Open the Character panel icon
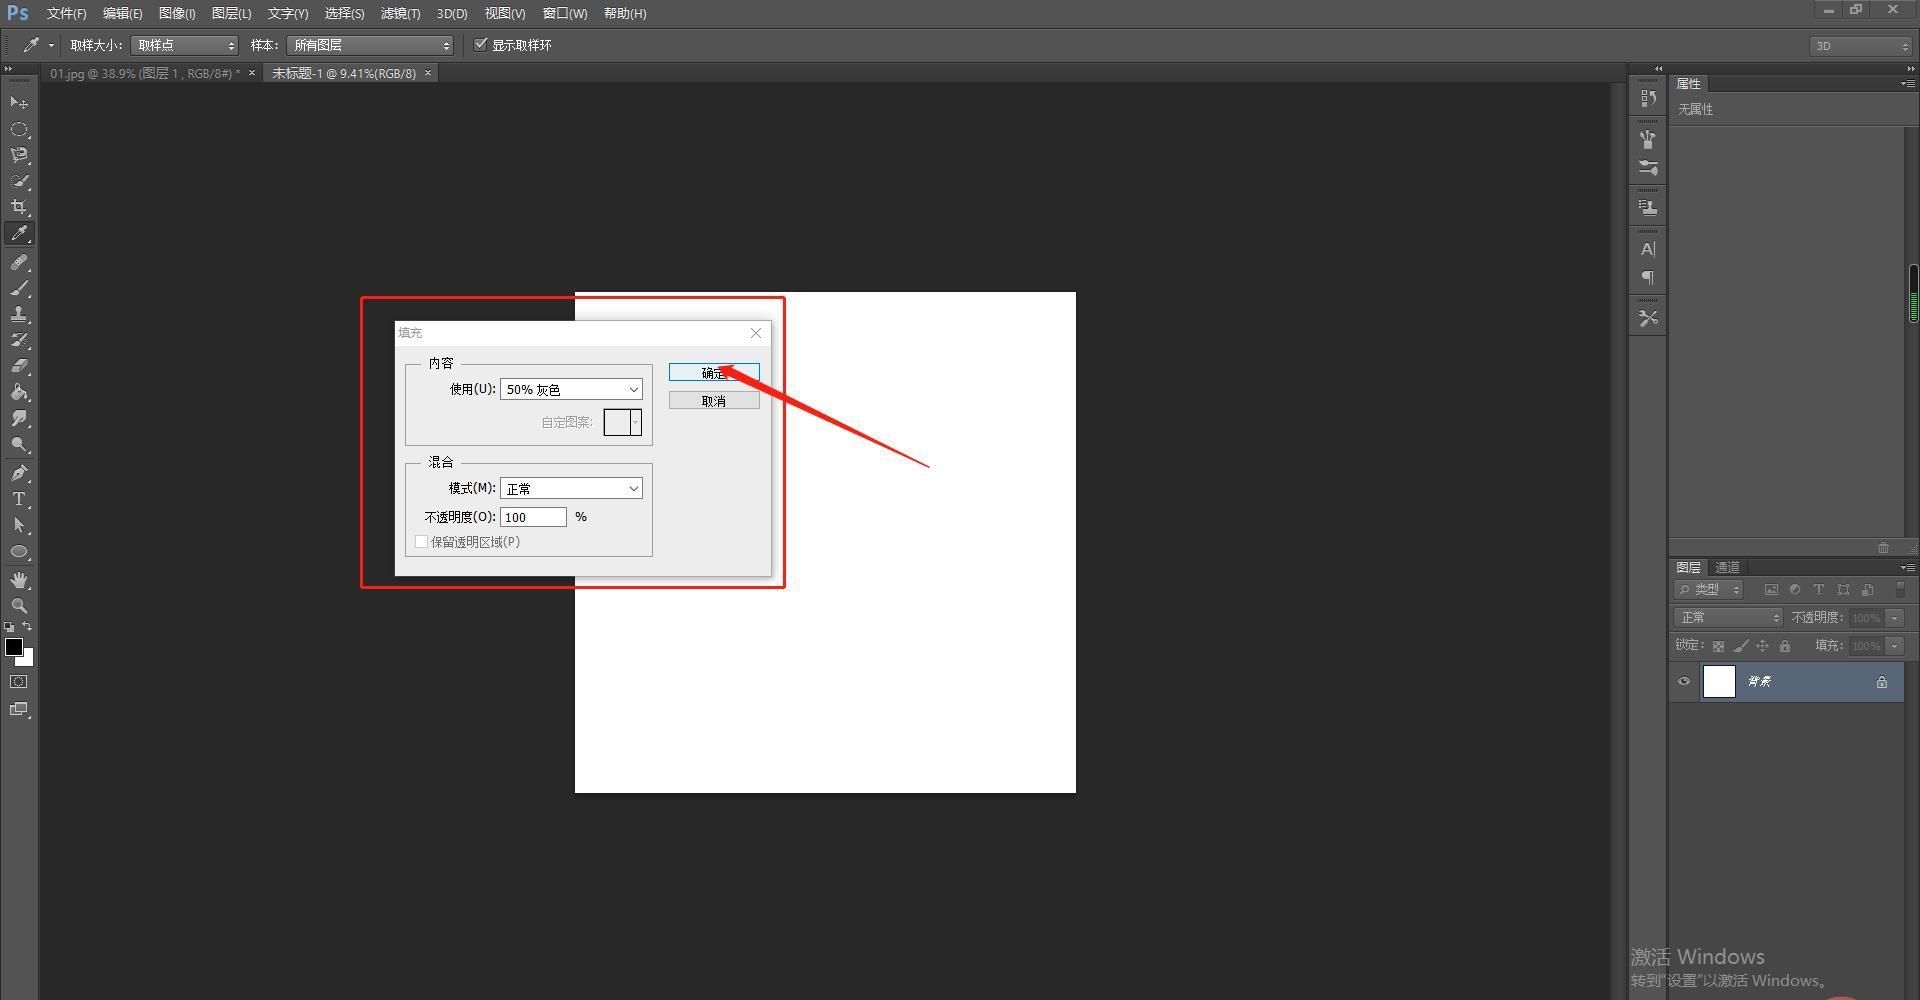The image size is (1920, 1000). coord(1648,249)
